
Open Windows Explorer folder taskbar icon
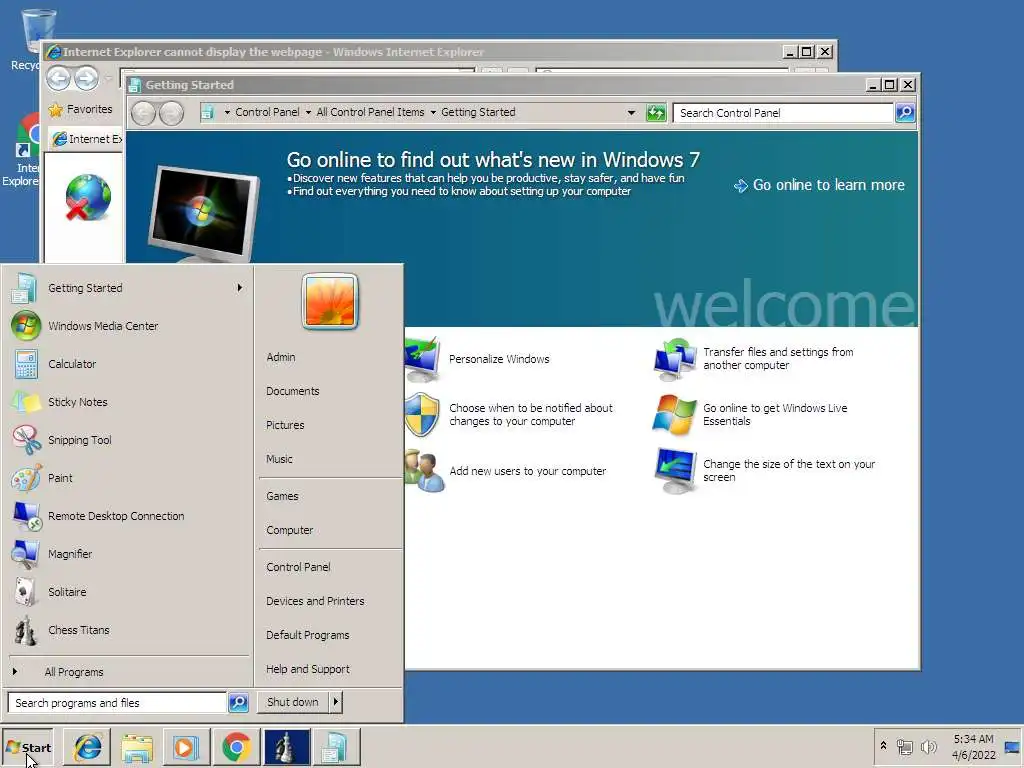coord(136,748)
